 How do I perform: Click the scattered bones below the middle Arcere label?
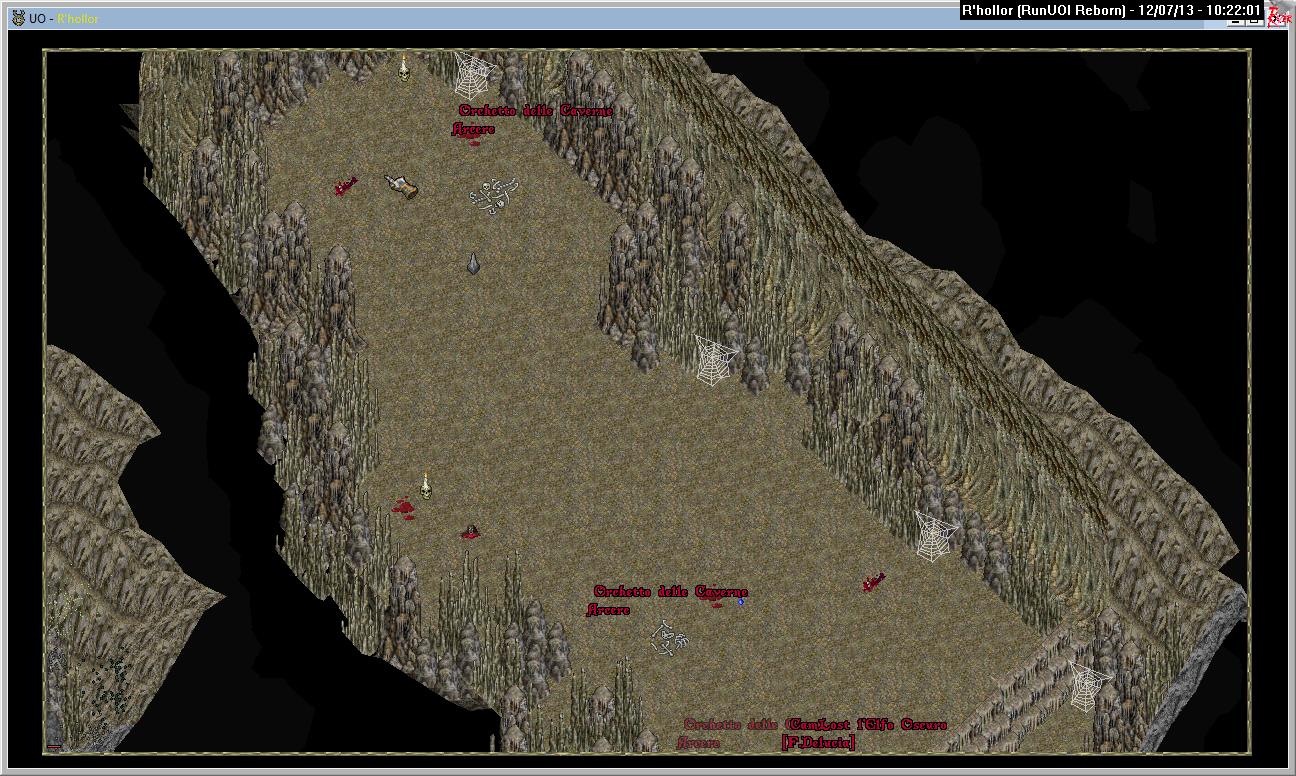668,638
